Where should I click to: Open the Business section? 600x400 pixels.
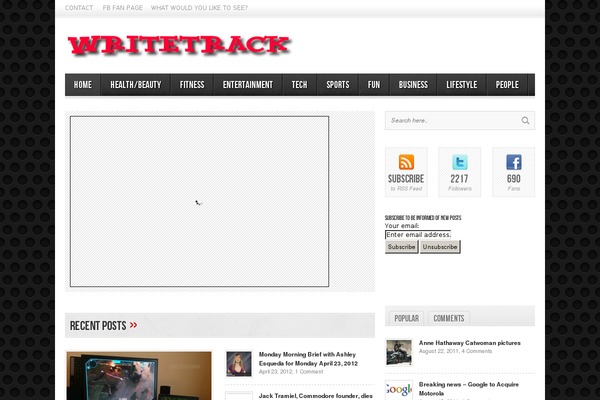pos(413,85)
